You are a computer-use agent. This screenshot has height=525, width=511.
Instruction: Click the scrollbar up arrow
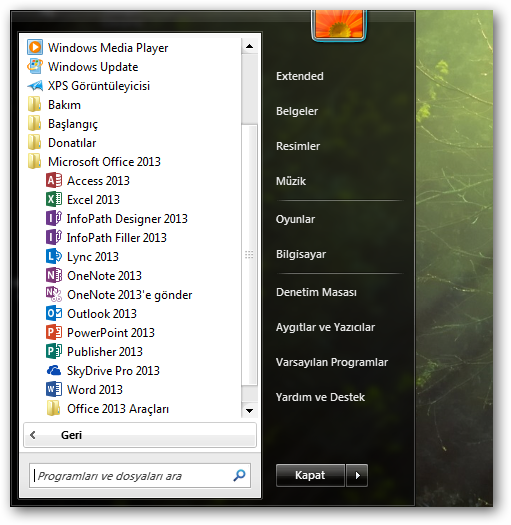coord(249,46)
